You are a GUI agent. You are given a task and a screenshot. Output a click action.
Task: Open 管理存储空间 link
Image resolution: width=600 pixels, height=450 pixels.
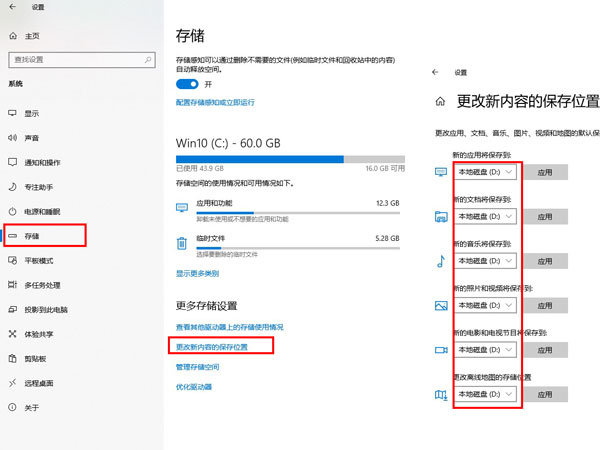click(x=197, y=367)
